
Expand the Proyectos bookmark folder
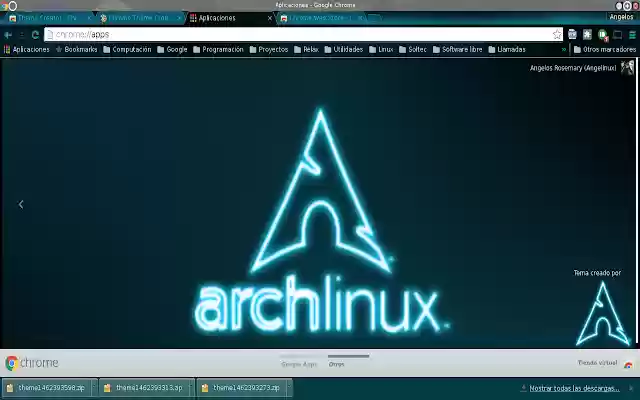[x=269, y=49]
